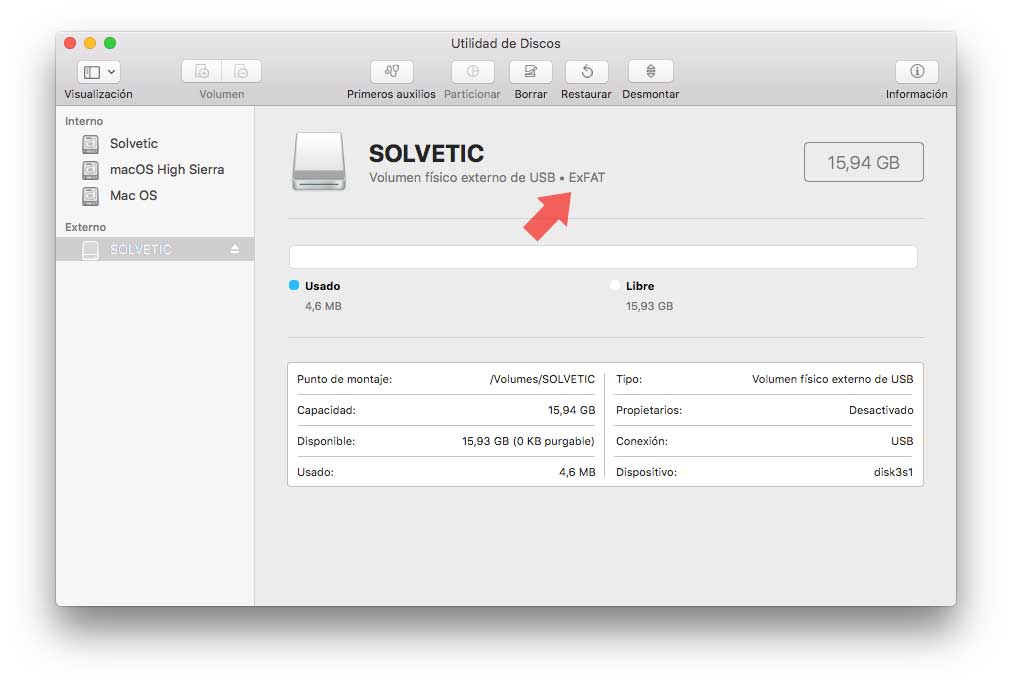Click the SOLVETIC volume title
1012x686 pixels.
(427, 154)
